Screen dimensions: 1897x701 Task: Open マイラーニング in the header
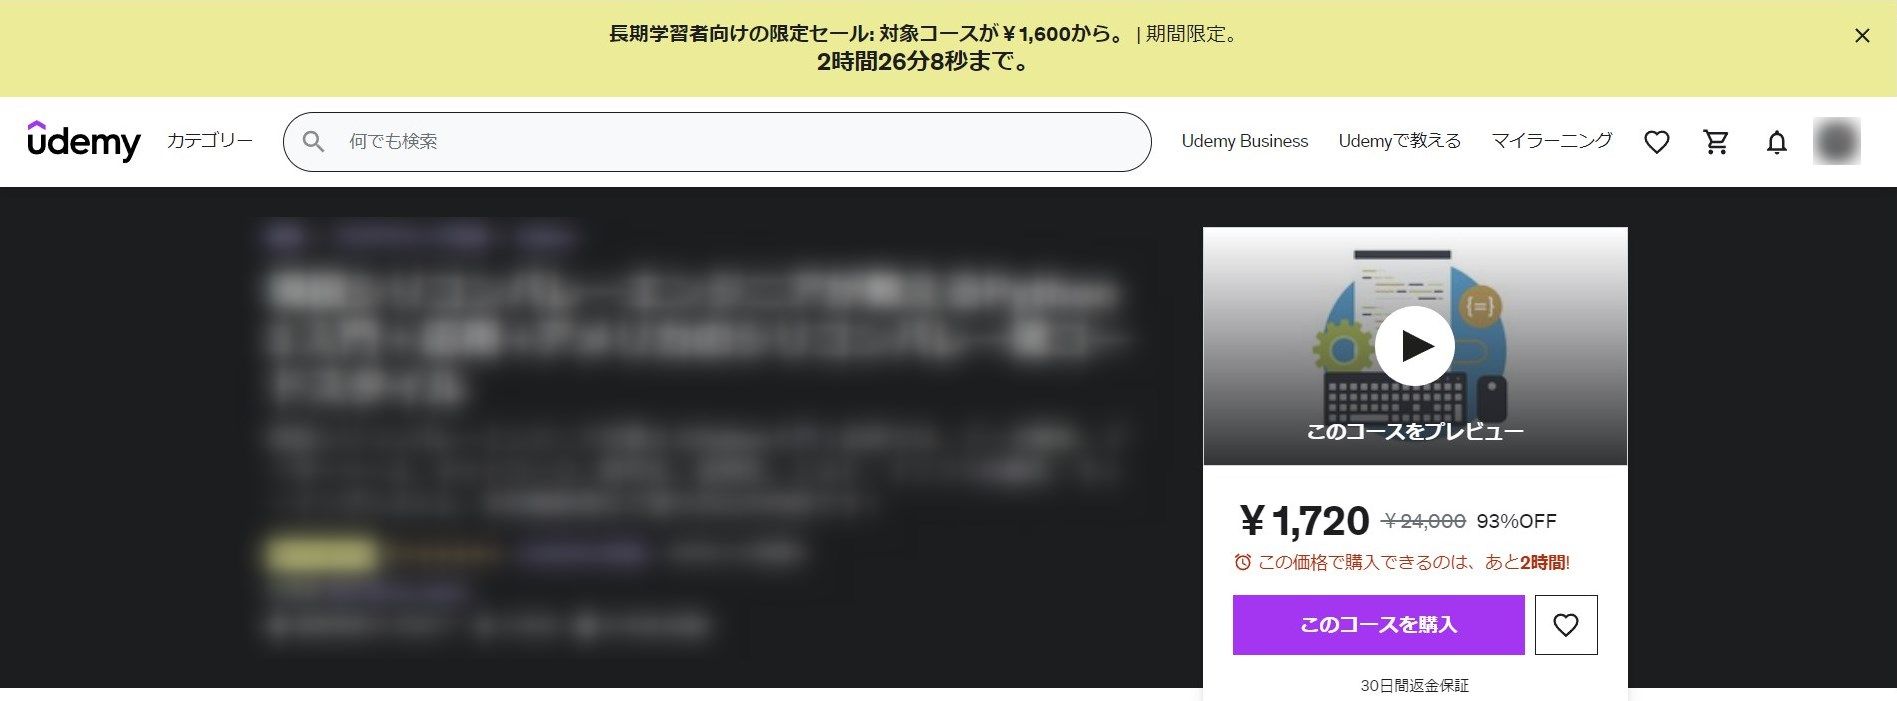pos(1551,141)
